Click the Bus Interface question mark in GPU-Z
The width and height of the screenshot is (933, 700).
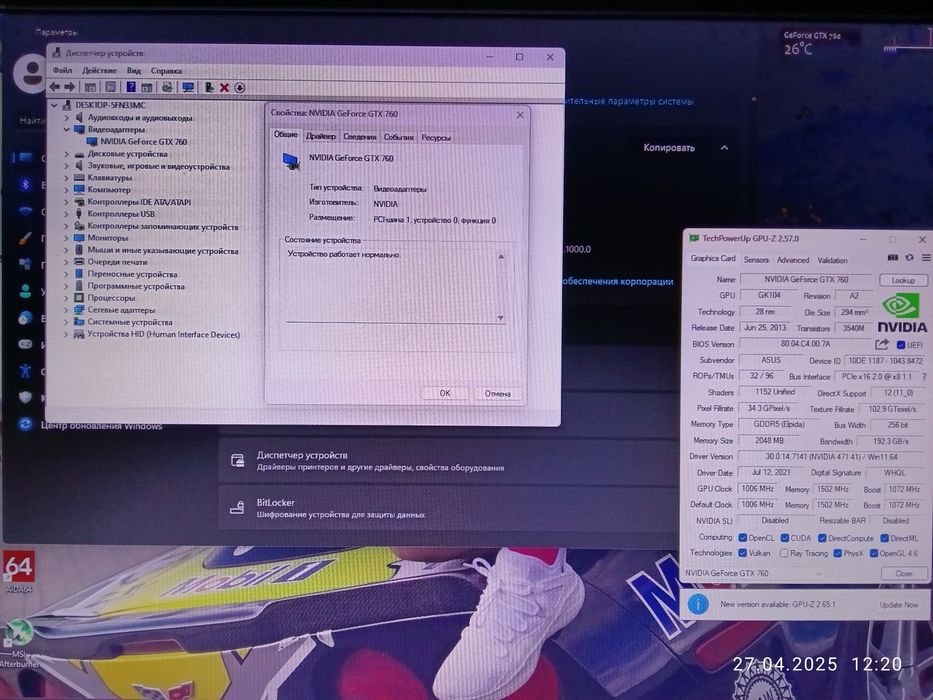coord(924,377)
